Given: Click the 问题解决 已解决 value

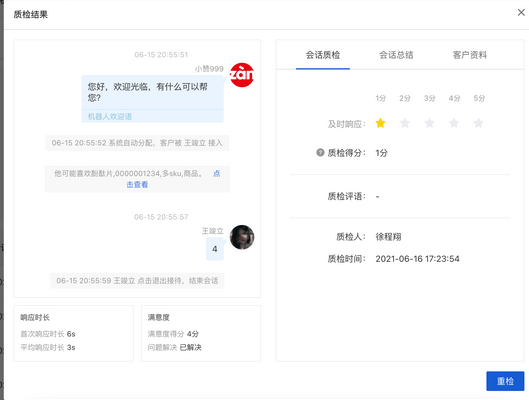Looking at the screenshot, I should click(190, 347).
